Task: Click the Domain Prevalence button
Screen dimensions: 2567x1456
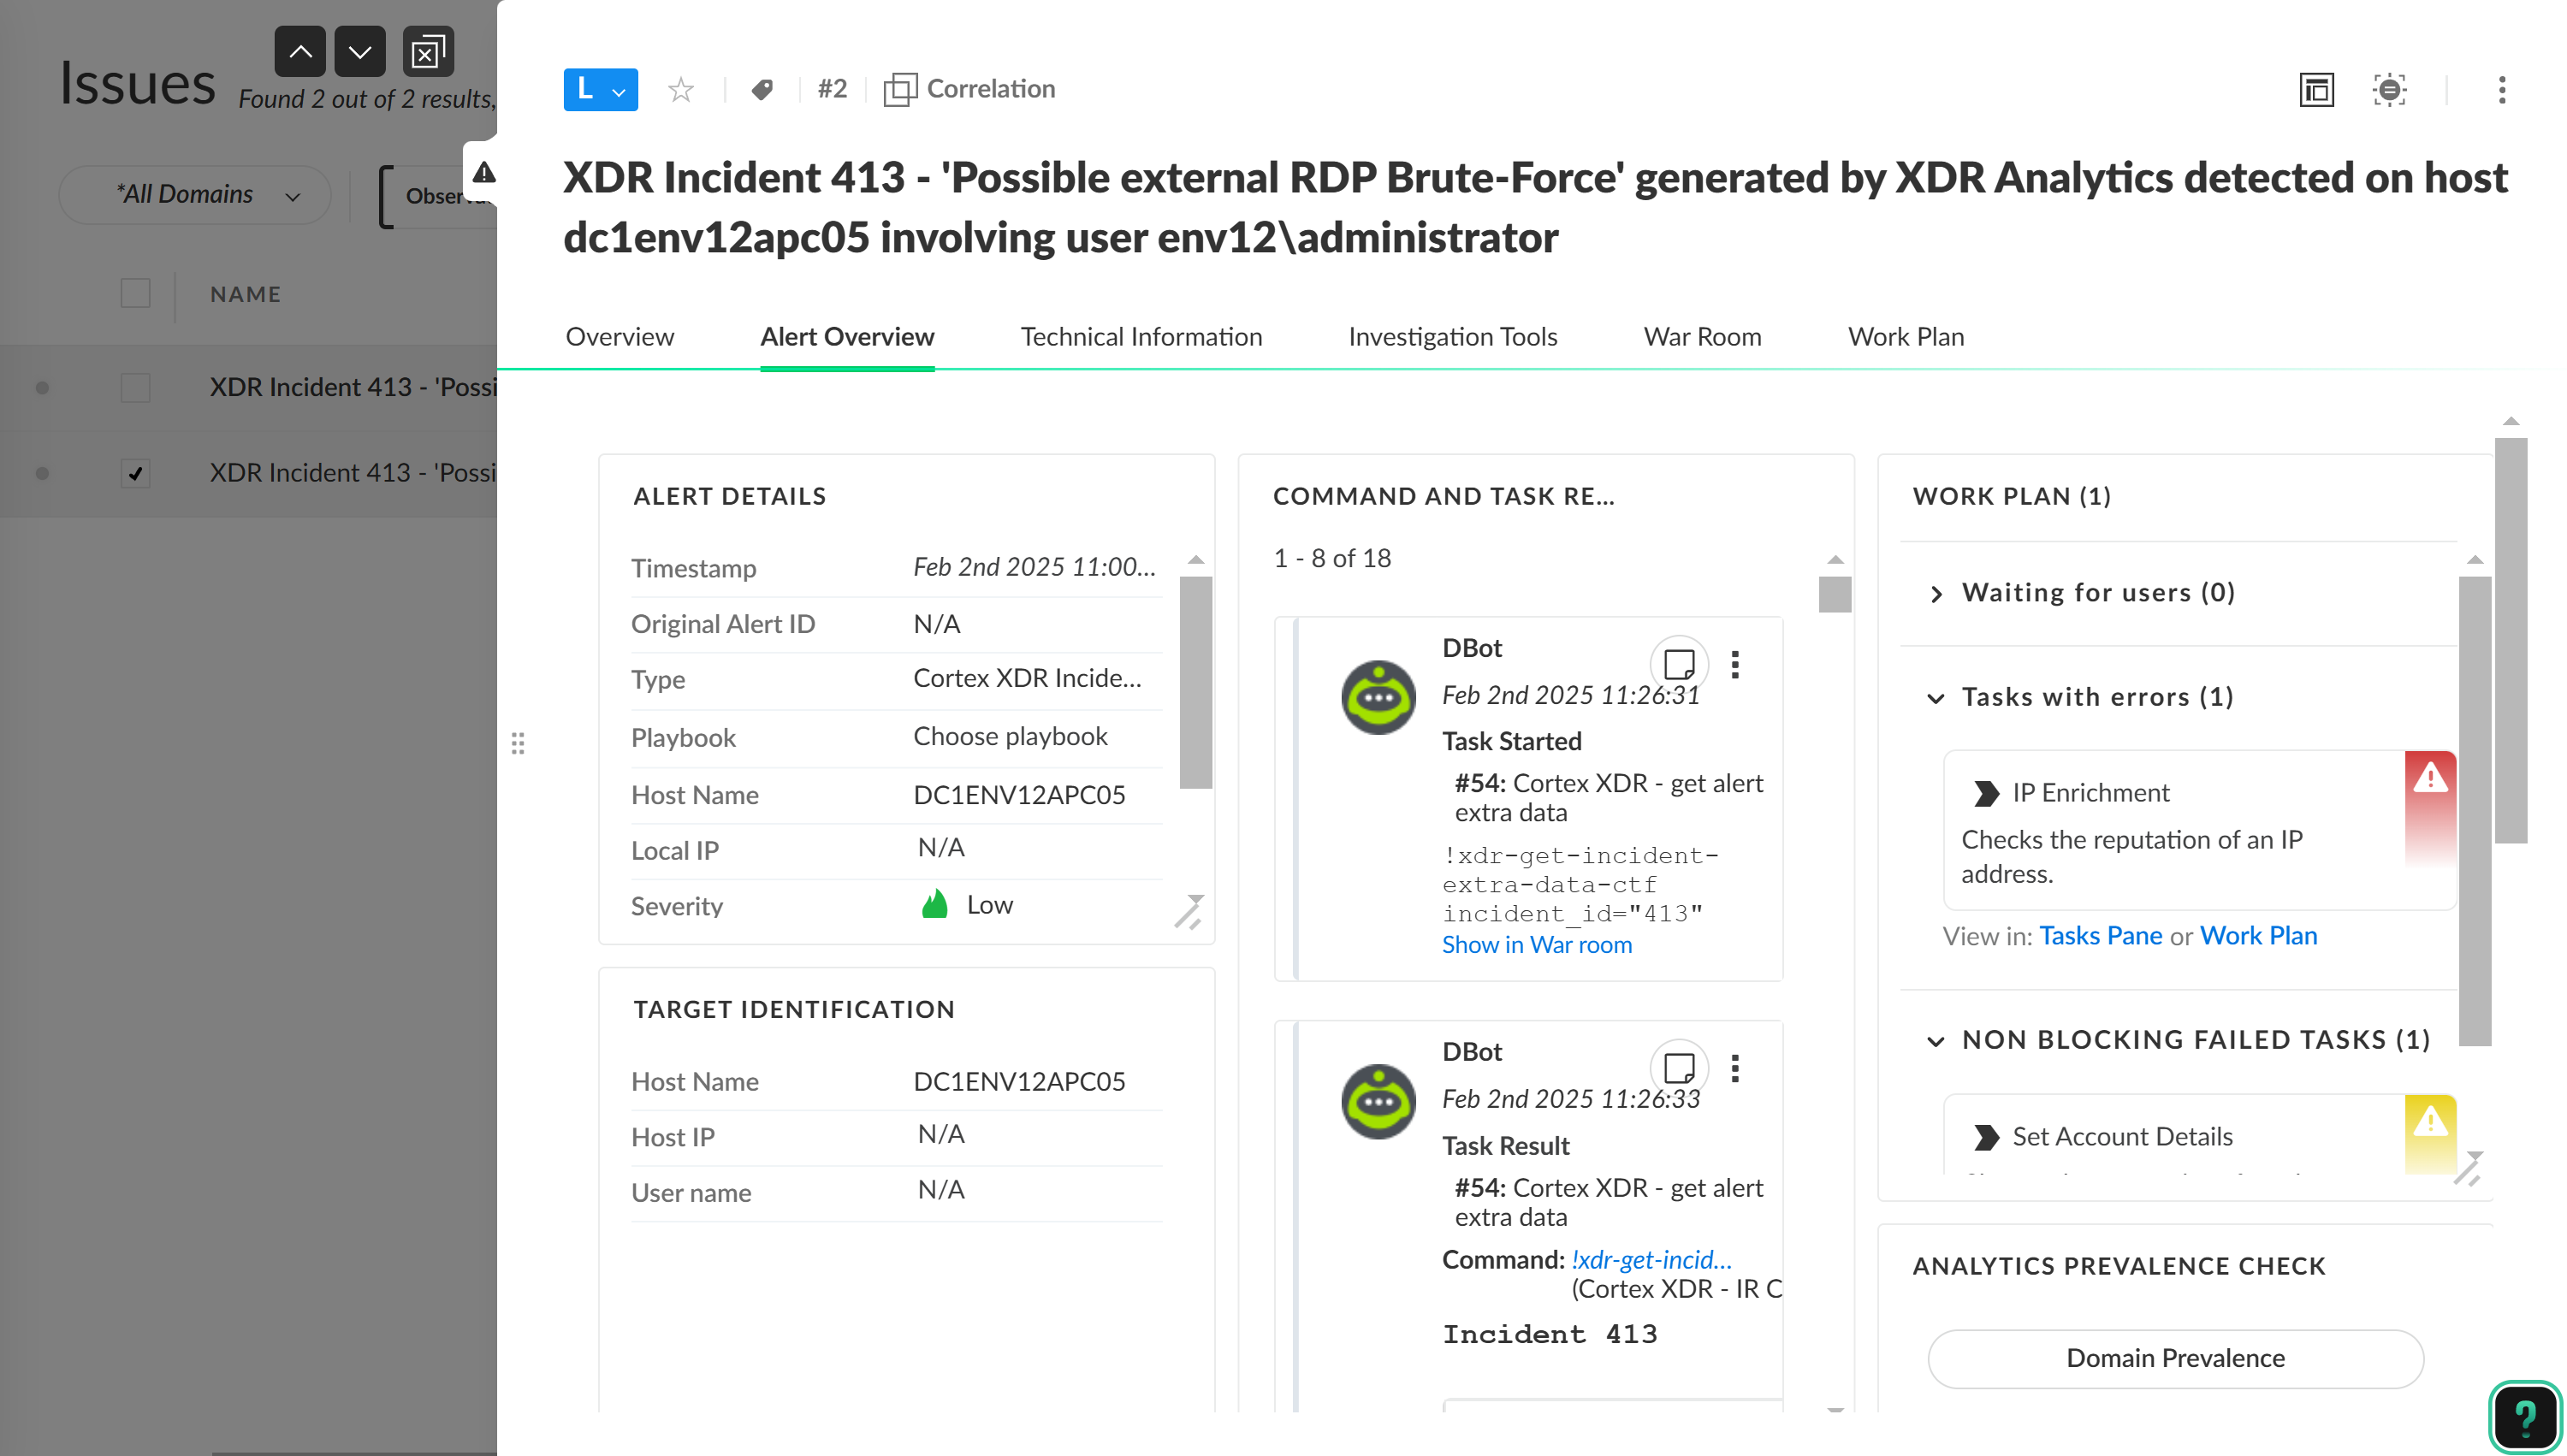Action: (x=2175, y=1358)
